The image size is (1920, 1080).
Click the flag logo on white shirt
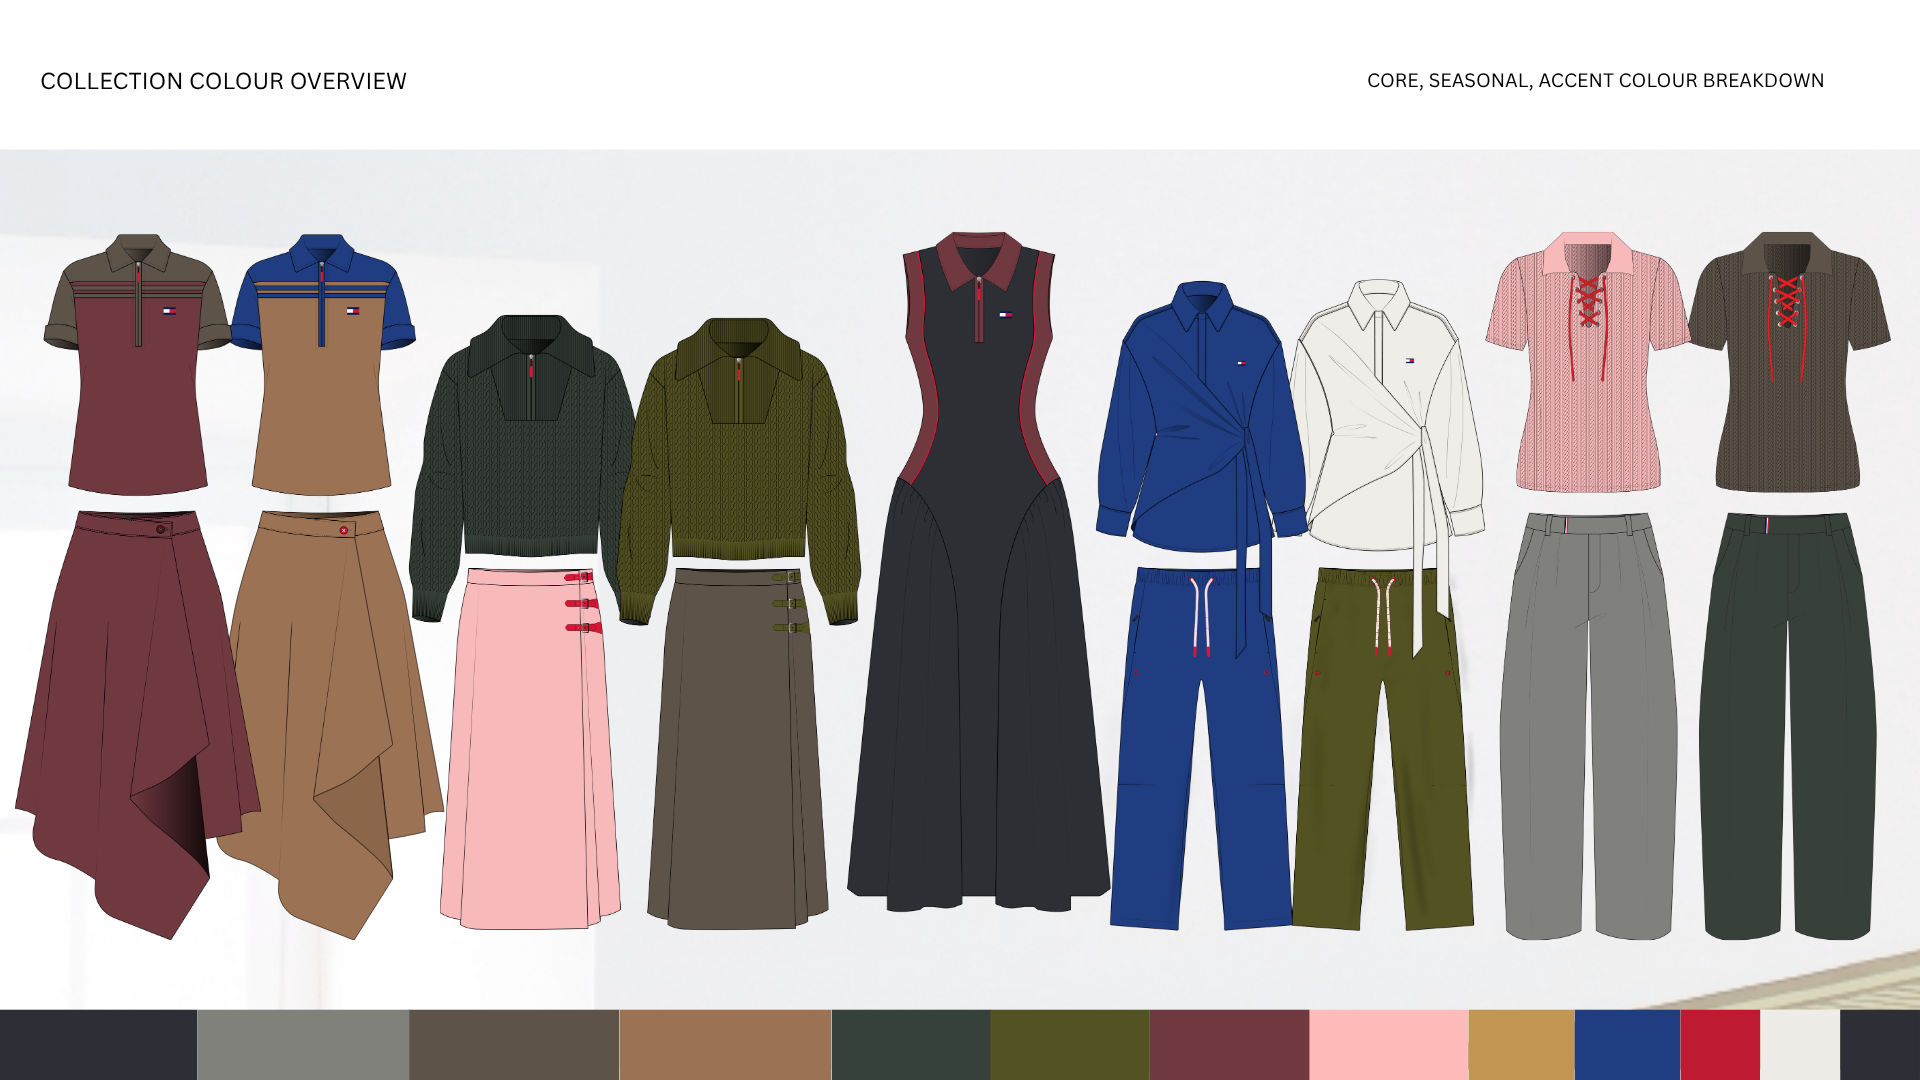point(1410,360)
